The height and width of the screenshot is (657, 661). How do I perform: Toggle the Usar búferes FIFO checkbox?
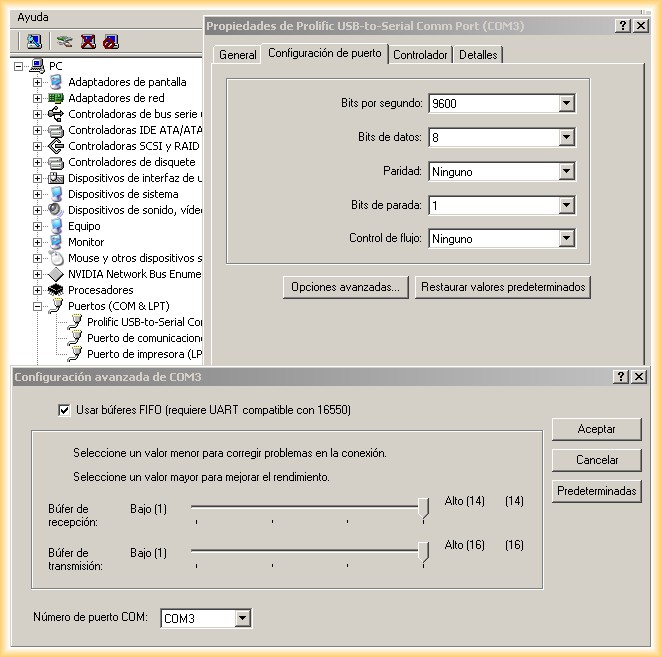pos(65,410)
